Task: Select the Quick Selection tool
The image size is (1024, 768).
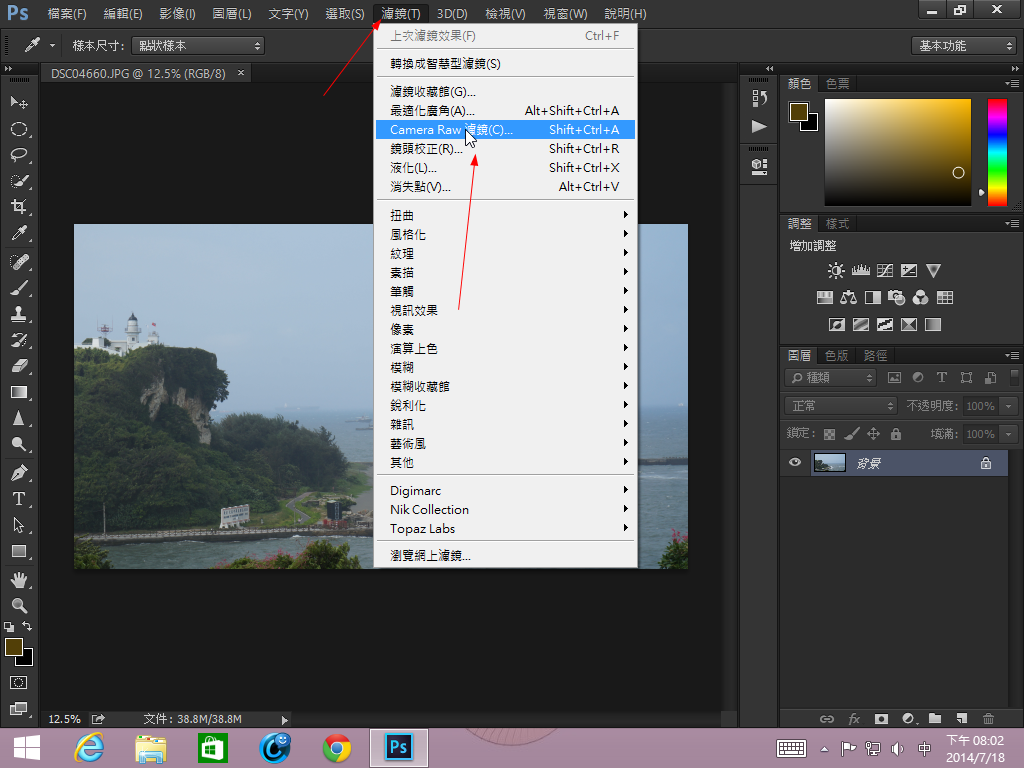Action: (19, 181)
